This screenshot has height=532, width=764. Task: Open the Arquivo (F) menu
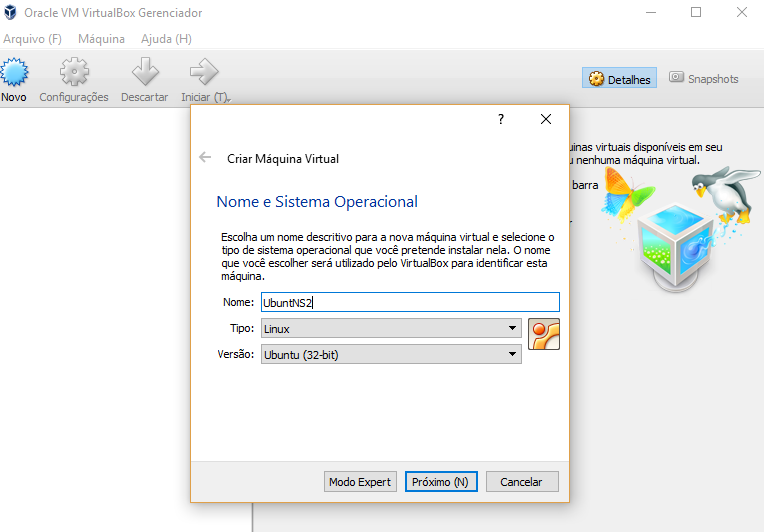[33, 39]
